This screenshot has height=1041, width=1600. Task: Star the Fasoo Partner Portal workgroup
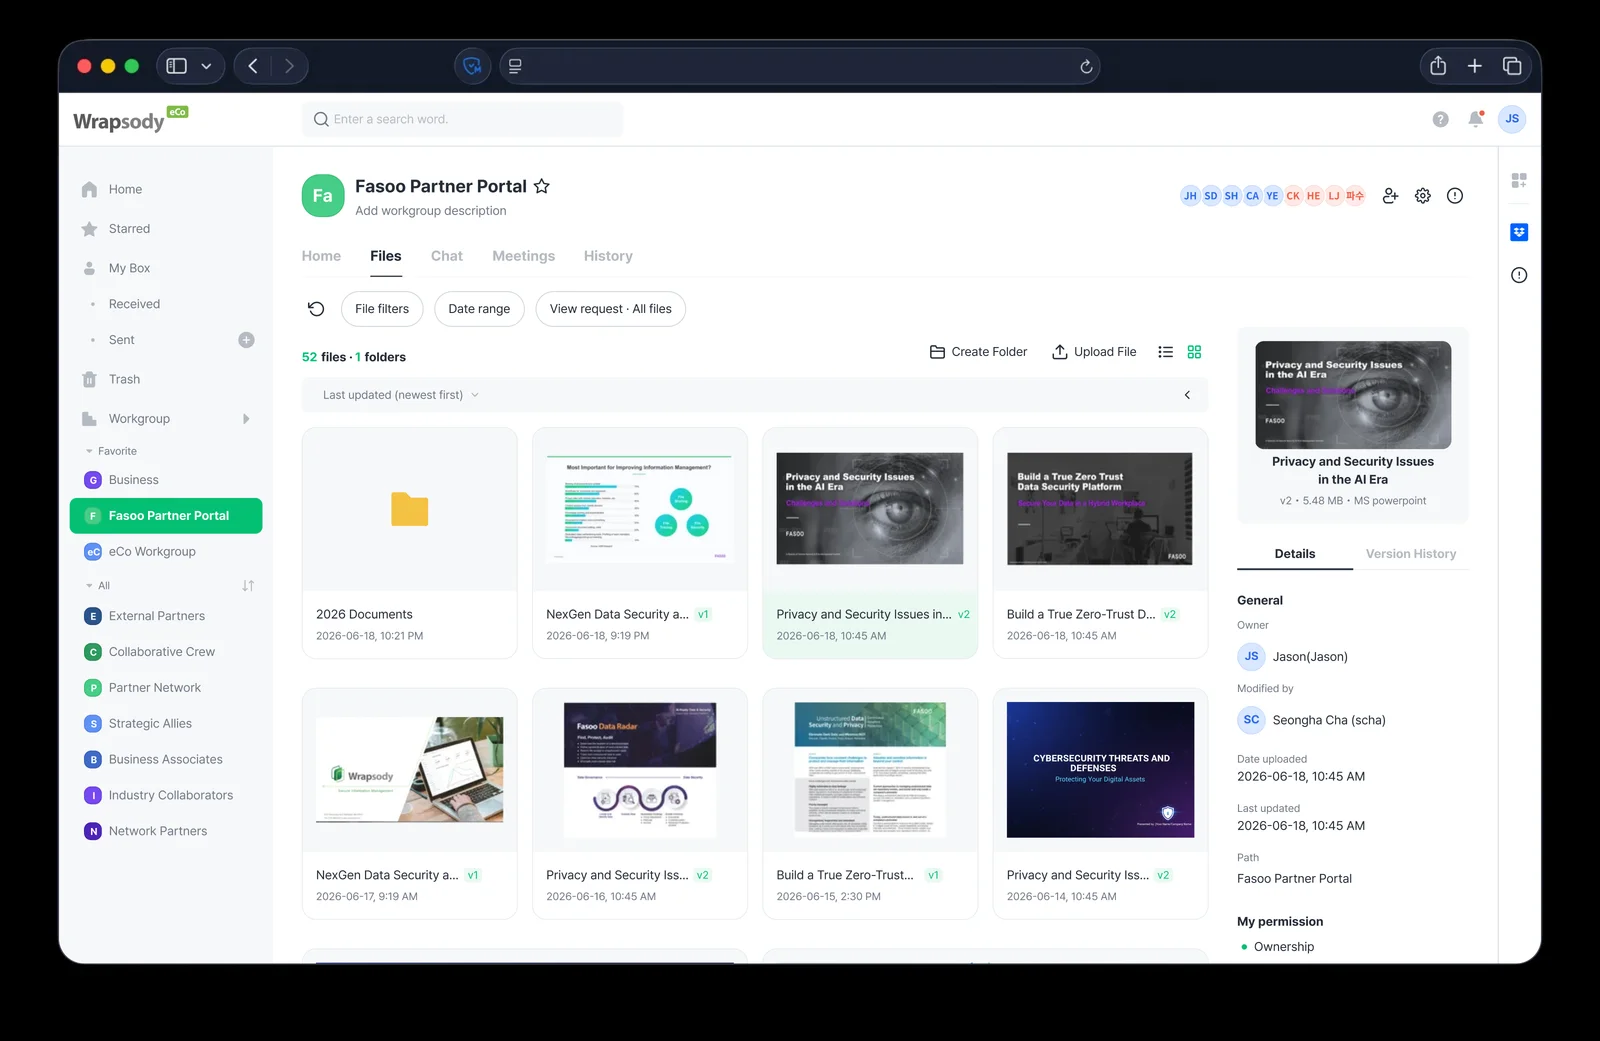tap(542, 186)
